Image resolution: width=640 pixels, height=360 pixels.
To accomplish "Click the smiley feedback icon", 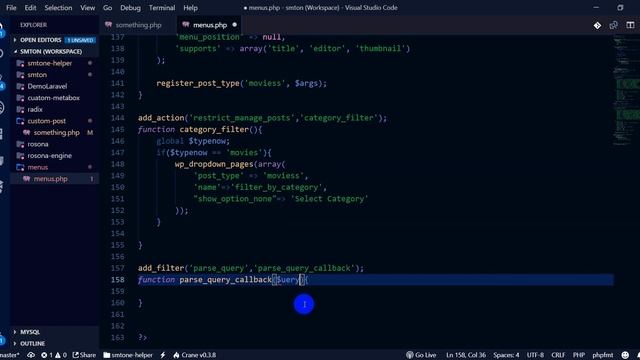I will pyautogui.click(x=625, y=355).
